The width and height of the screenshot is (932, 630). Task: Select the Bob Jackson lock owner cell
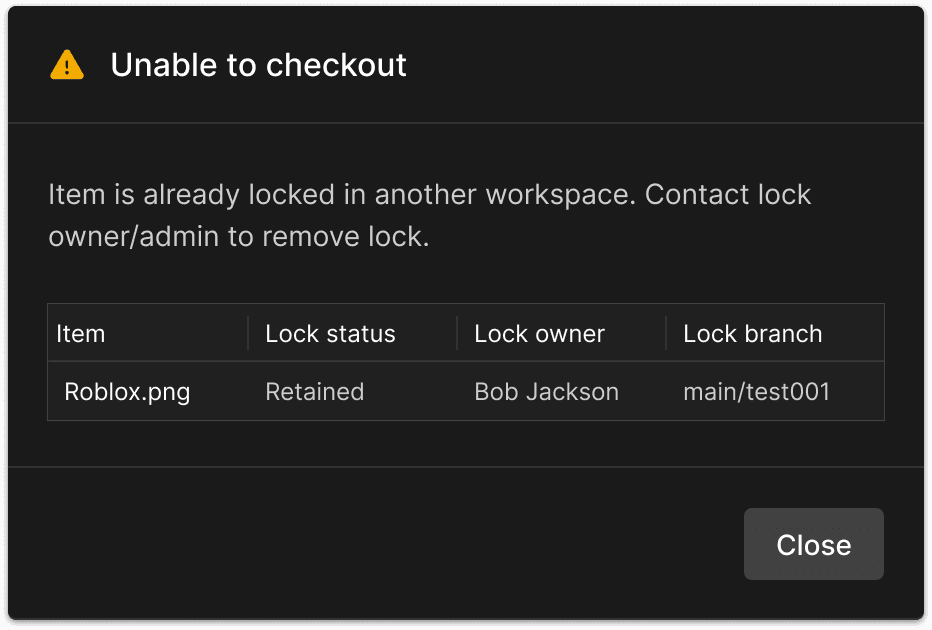pyautogui.click(x=546, y=392)
